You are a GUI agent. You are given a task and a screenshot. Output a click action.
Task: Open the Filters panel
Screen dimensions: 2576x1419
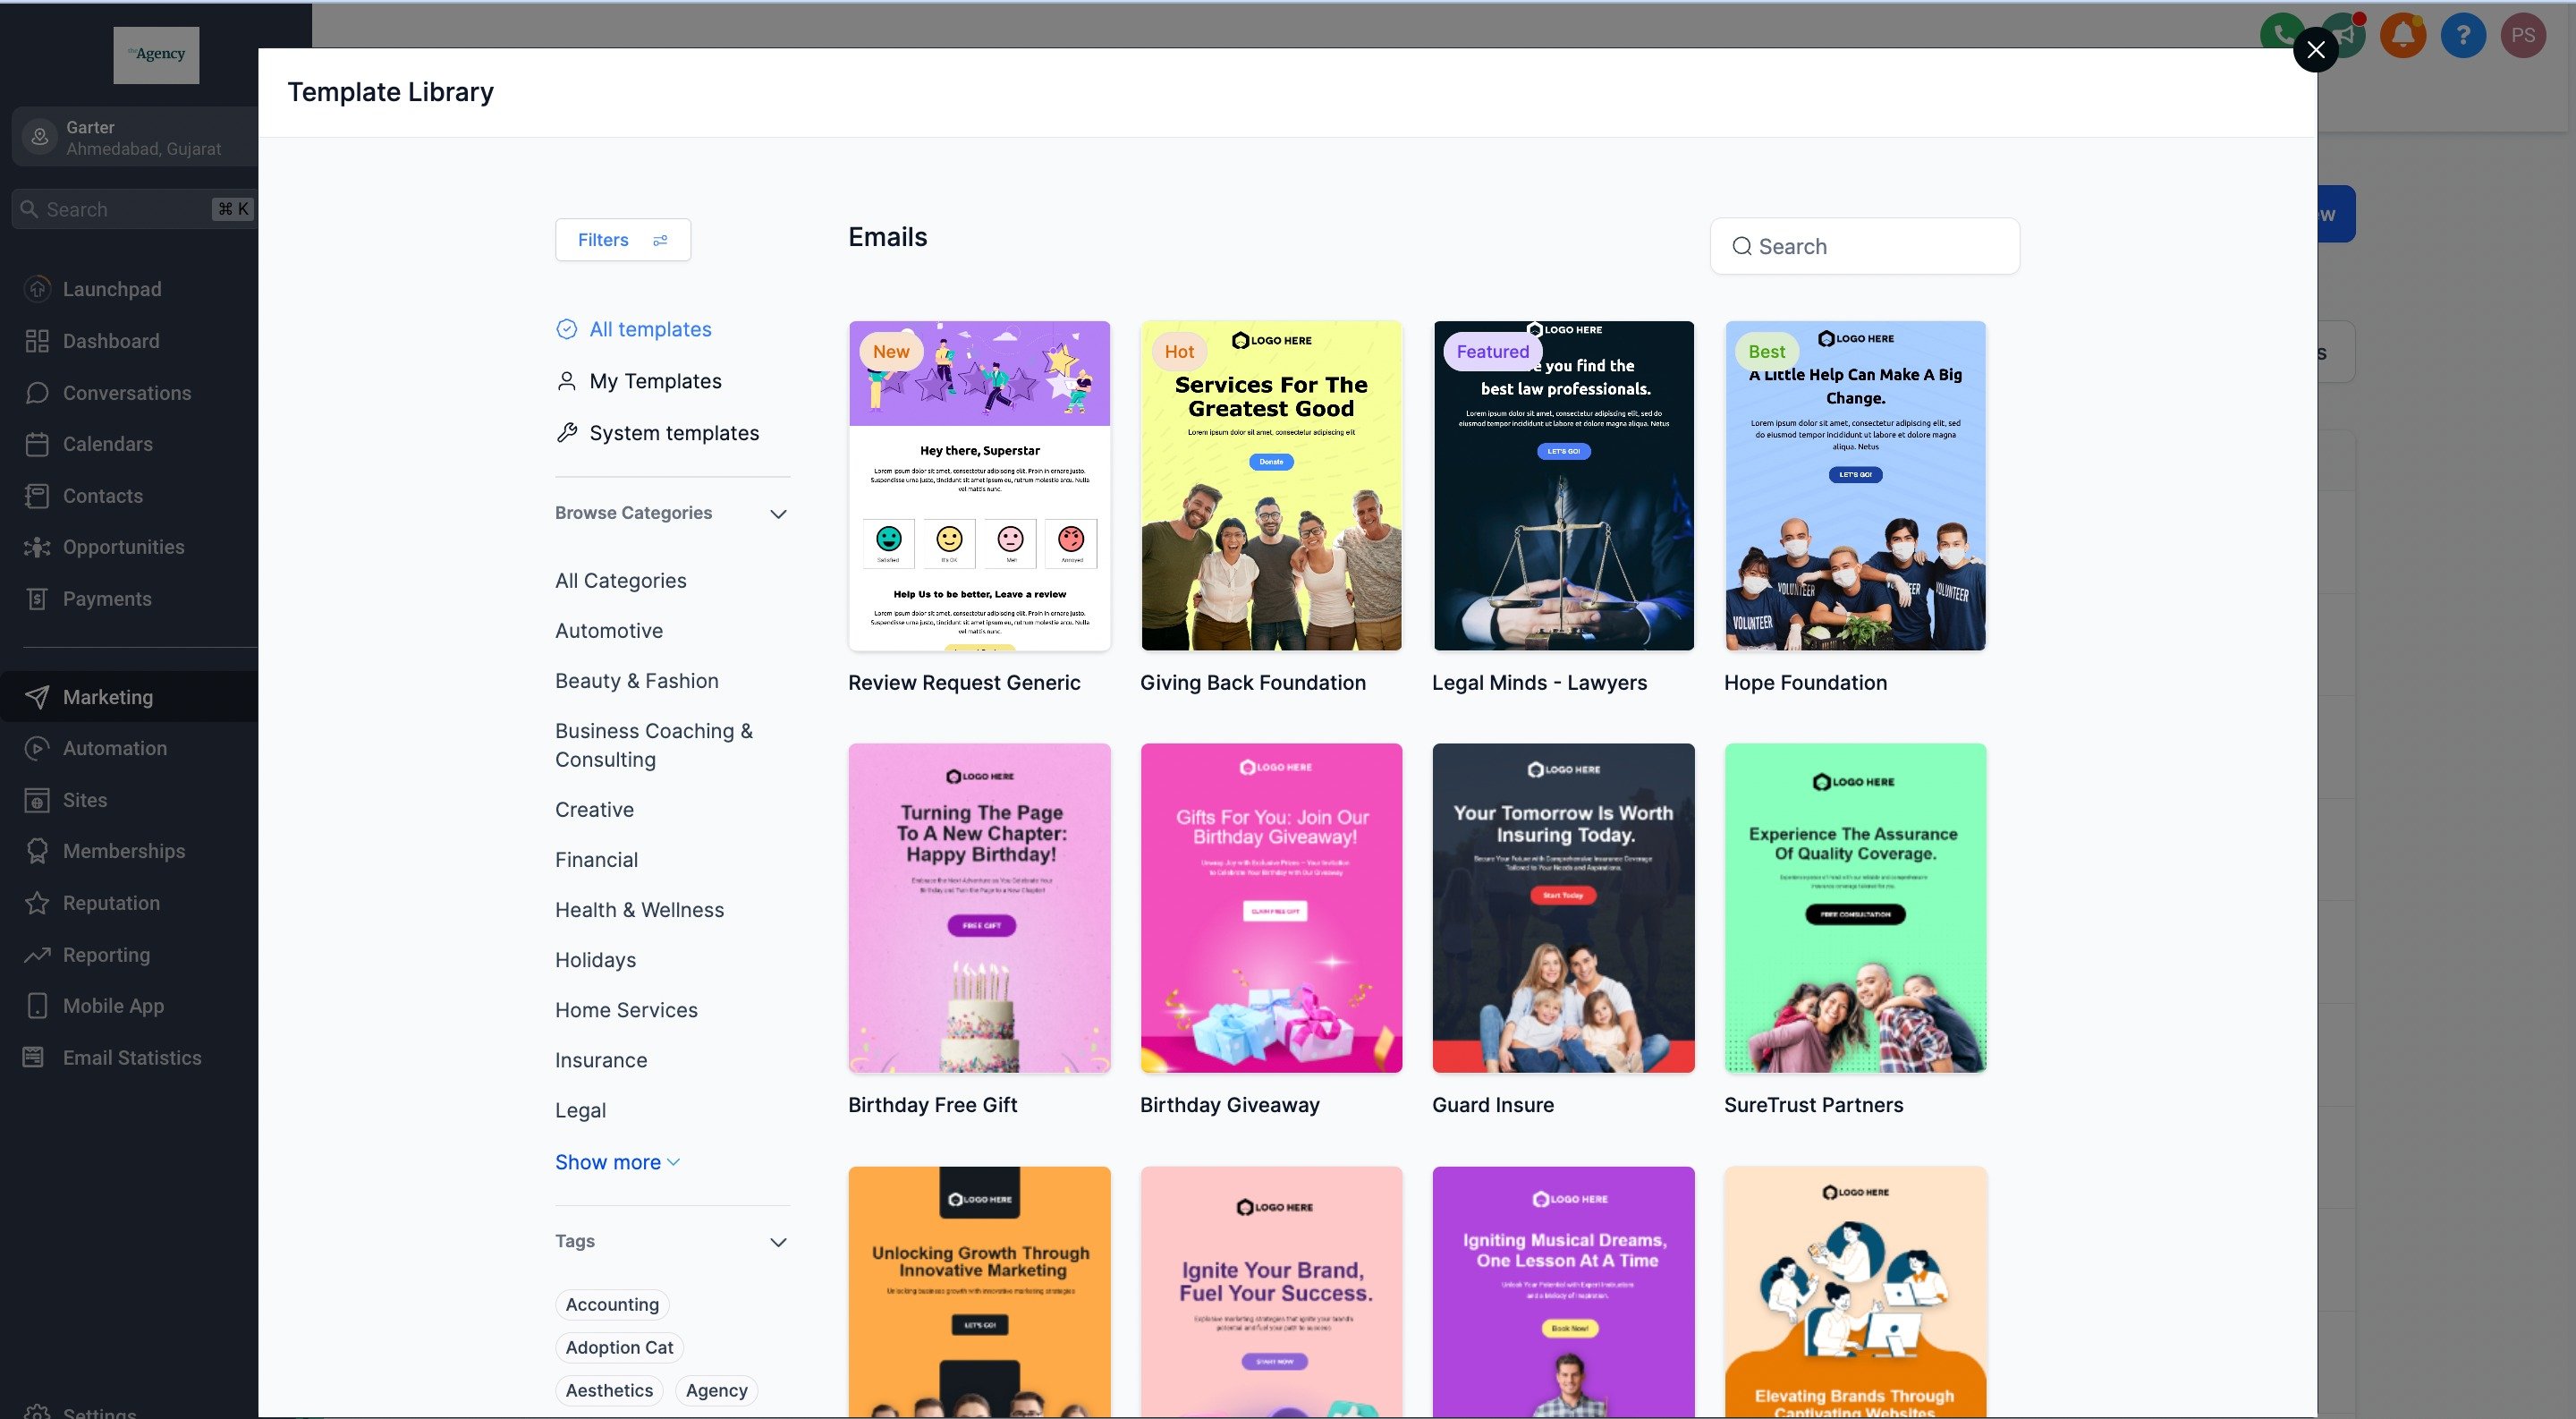pos(622,239)
